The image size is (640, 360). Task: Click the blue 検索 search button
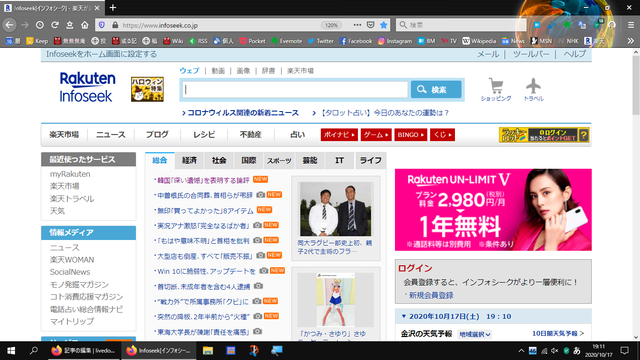436,89
